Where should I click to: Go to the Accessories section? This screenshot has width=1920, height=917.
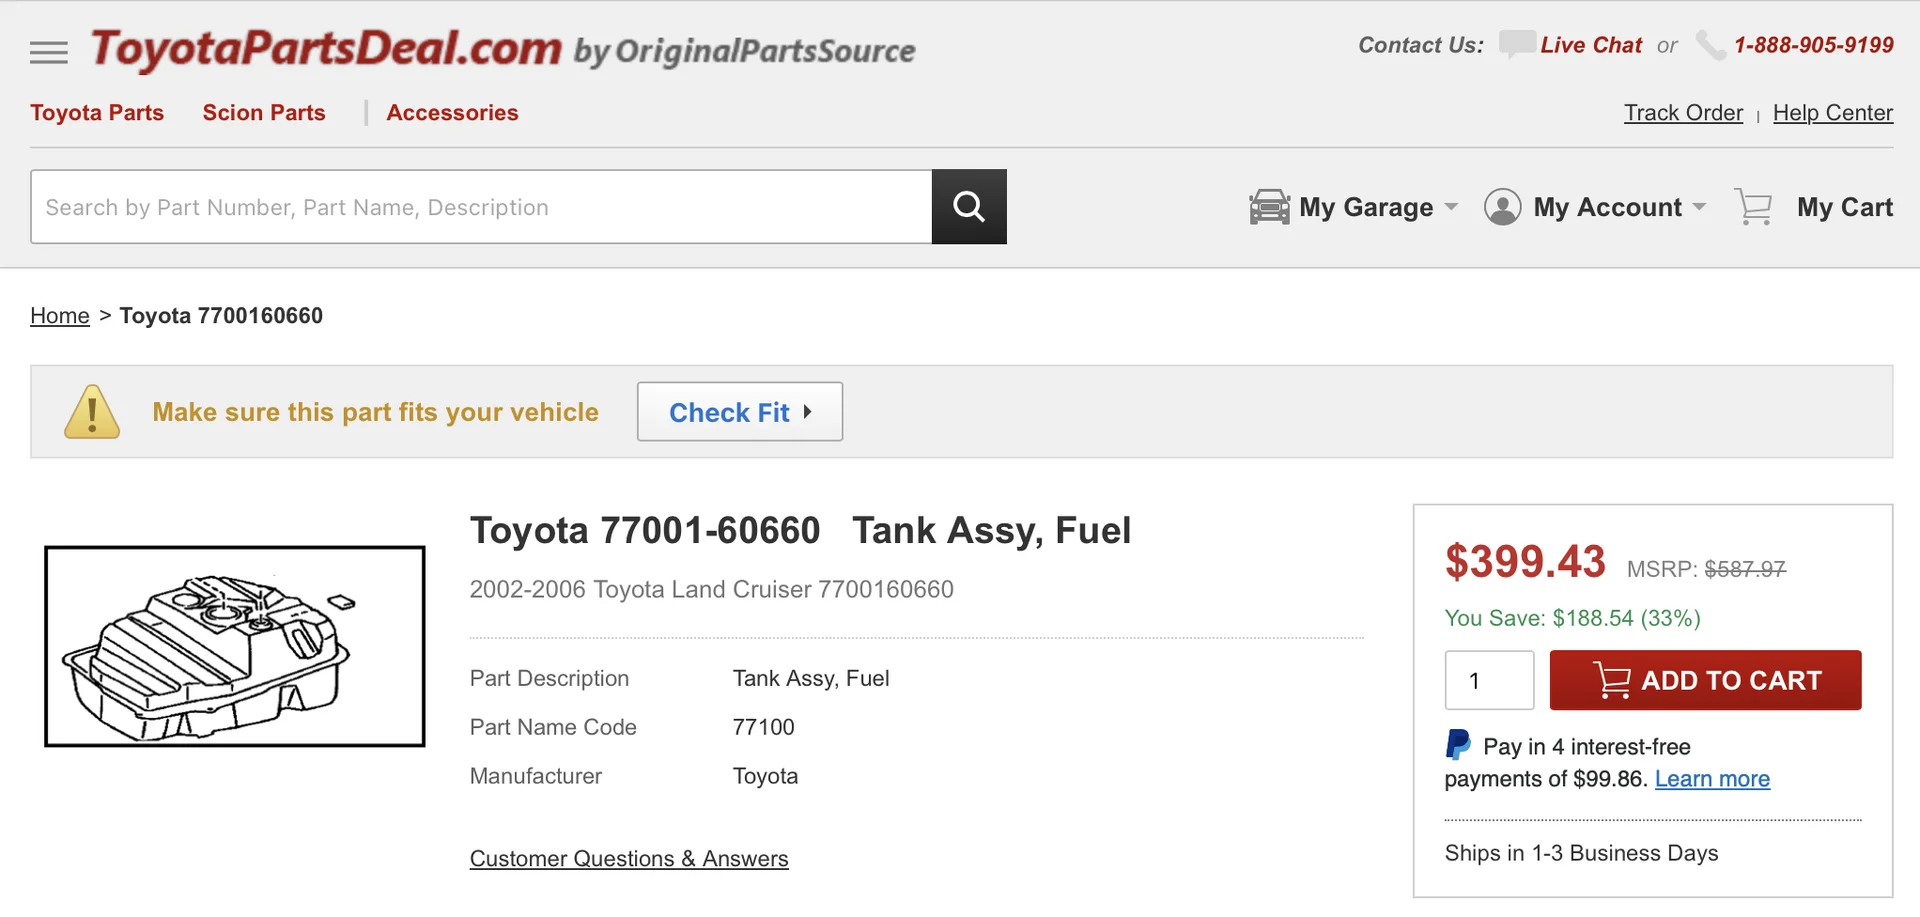click(x=452, y=113)
